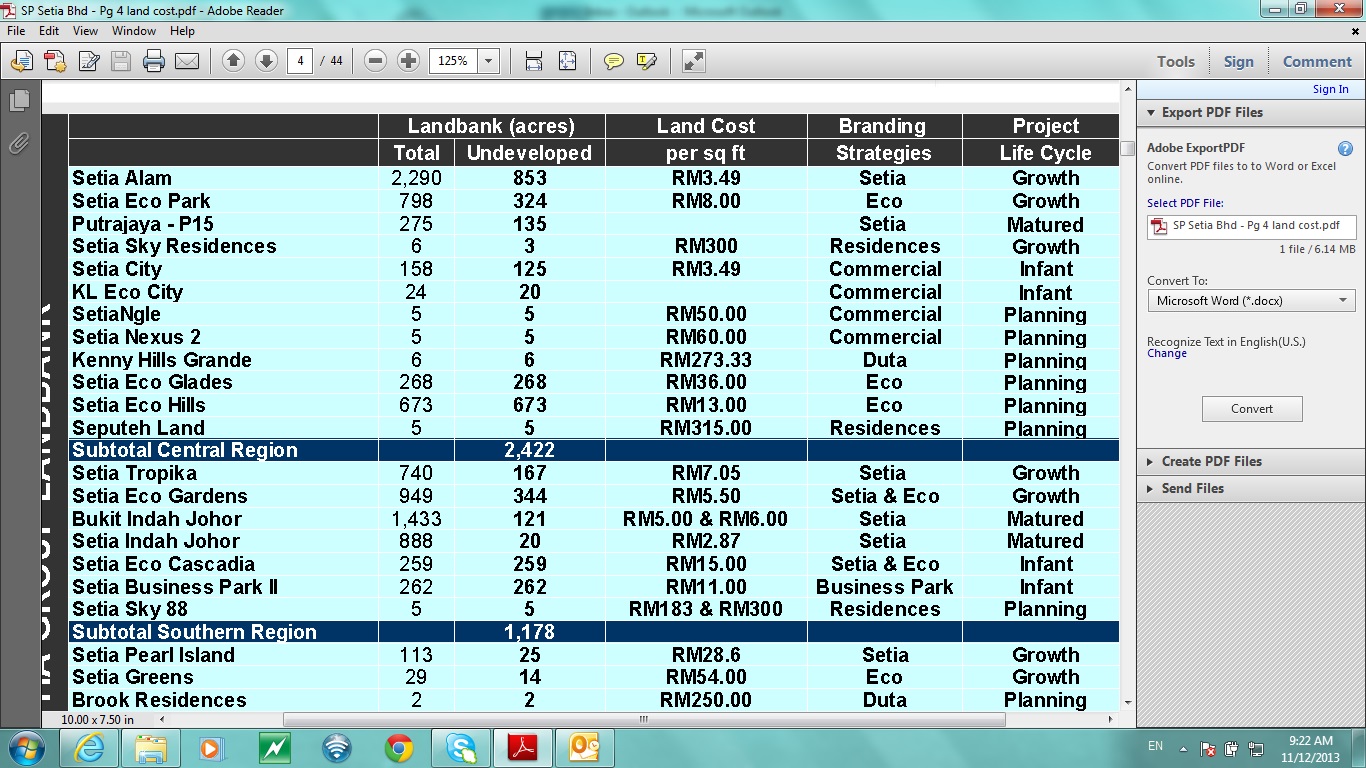This screenshot has width=1366, height=768.
Task: Open the Sign pane tab
Action: point(1238,62)
